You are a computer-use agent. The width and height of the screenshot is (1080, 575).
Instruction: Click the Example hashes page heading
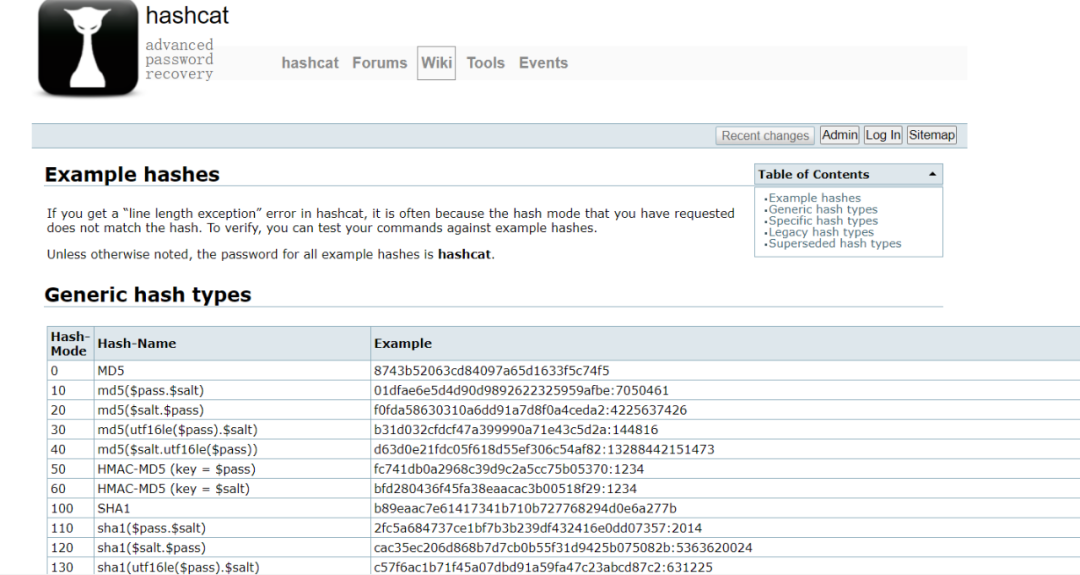pyautogui.click(x=132, y=174)
